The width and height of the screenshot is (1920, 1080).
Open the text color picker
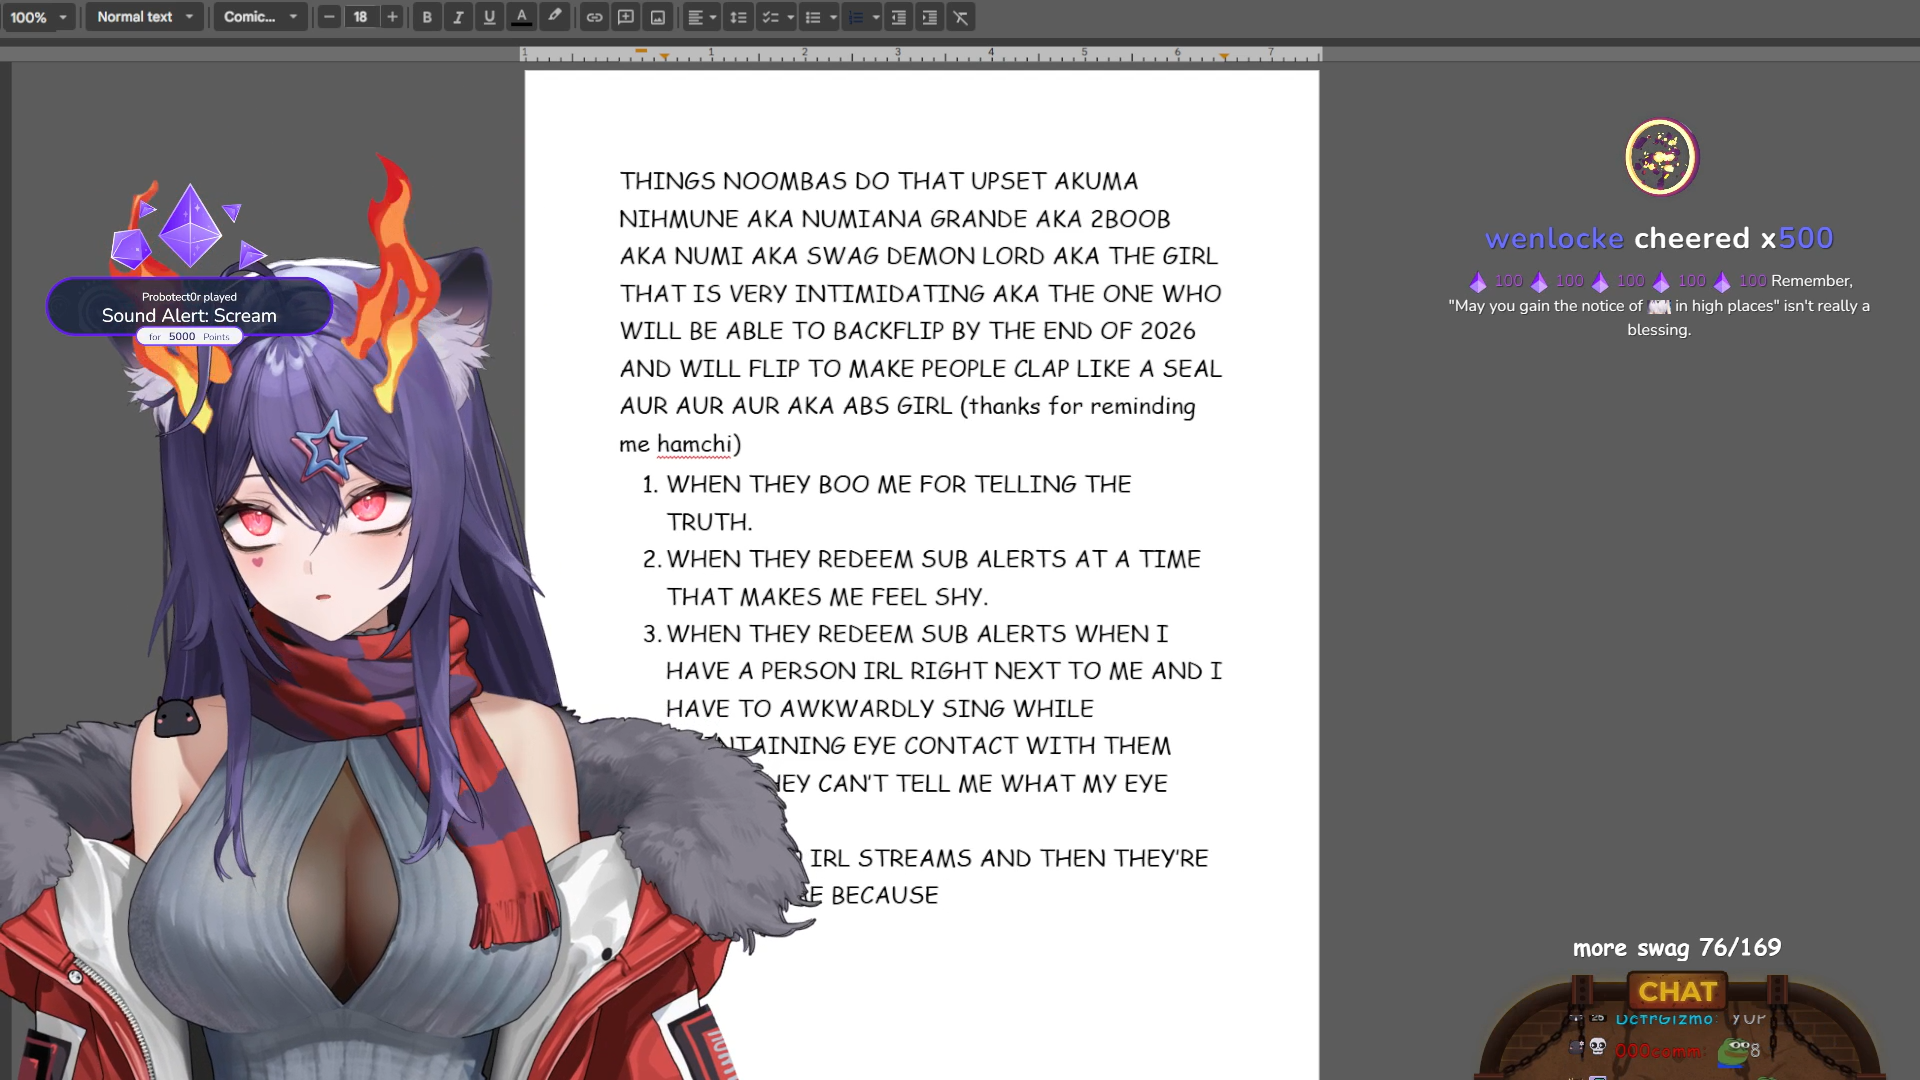522,17
